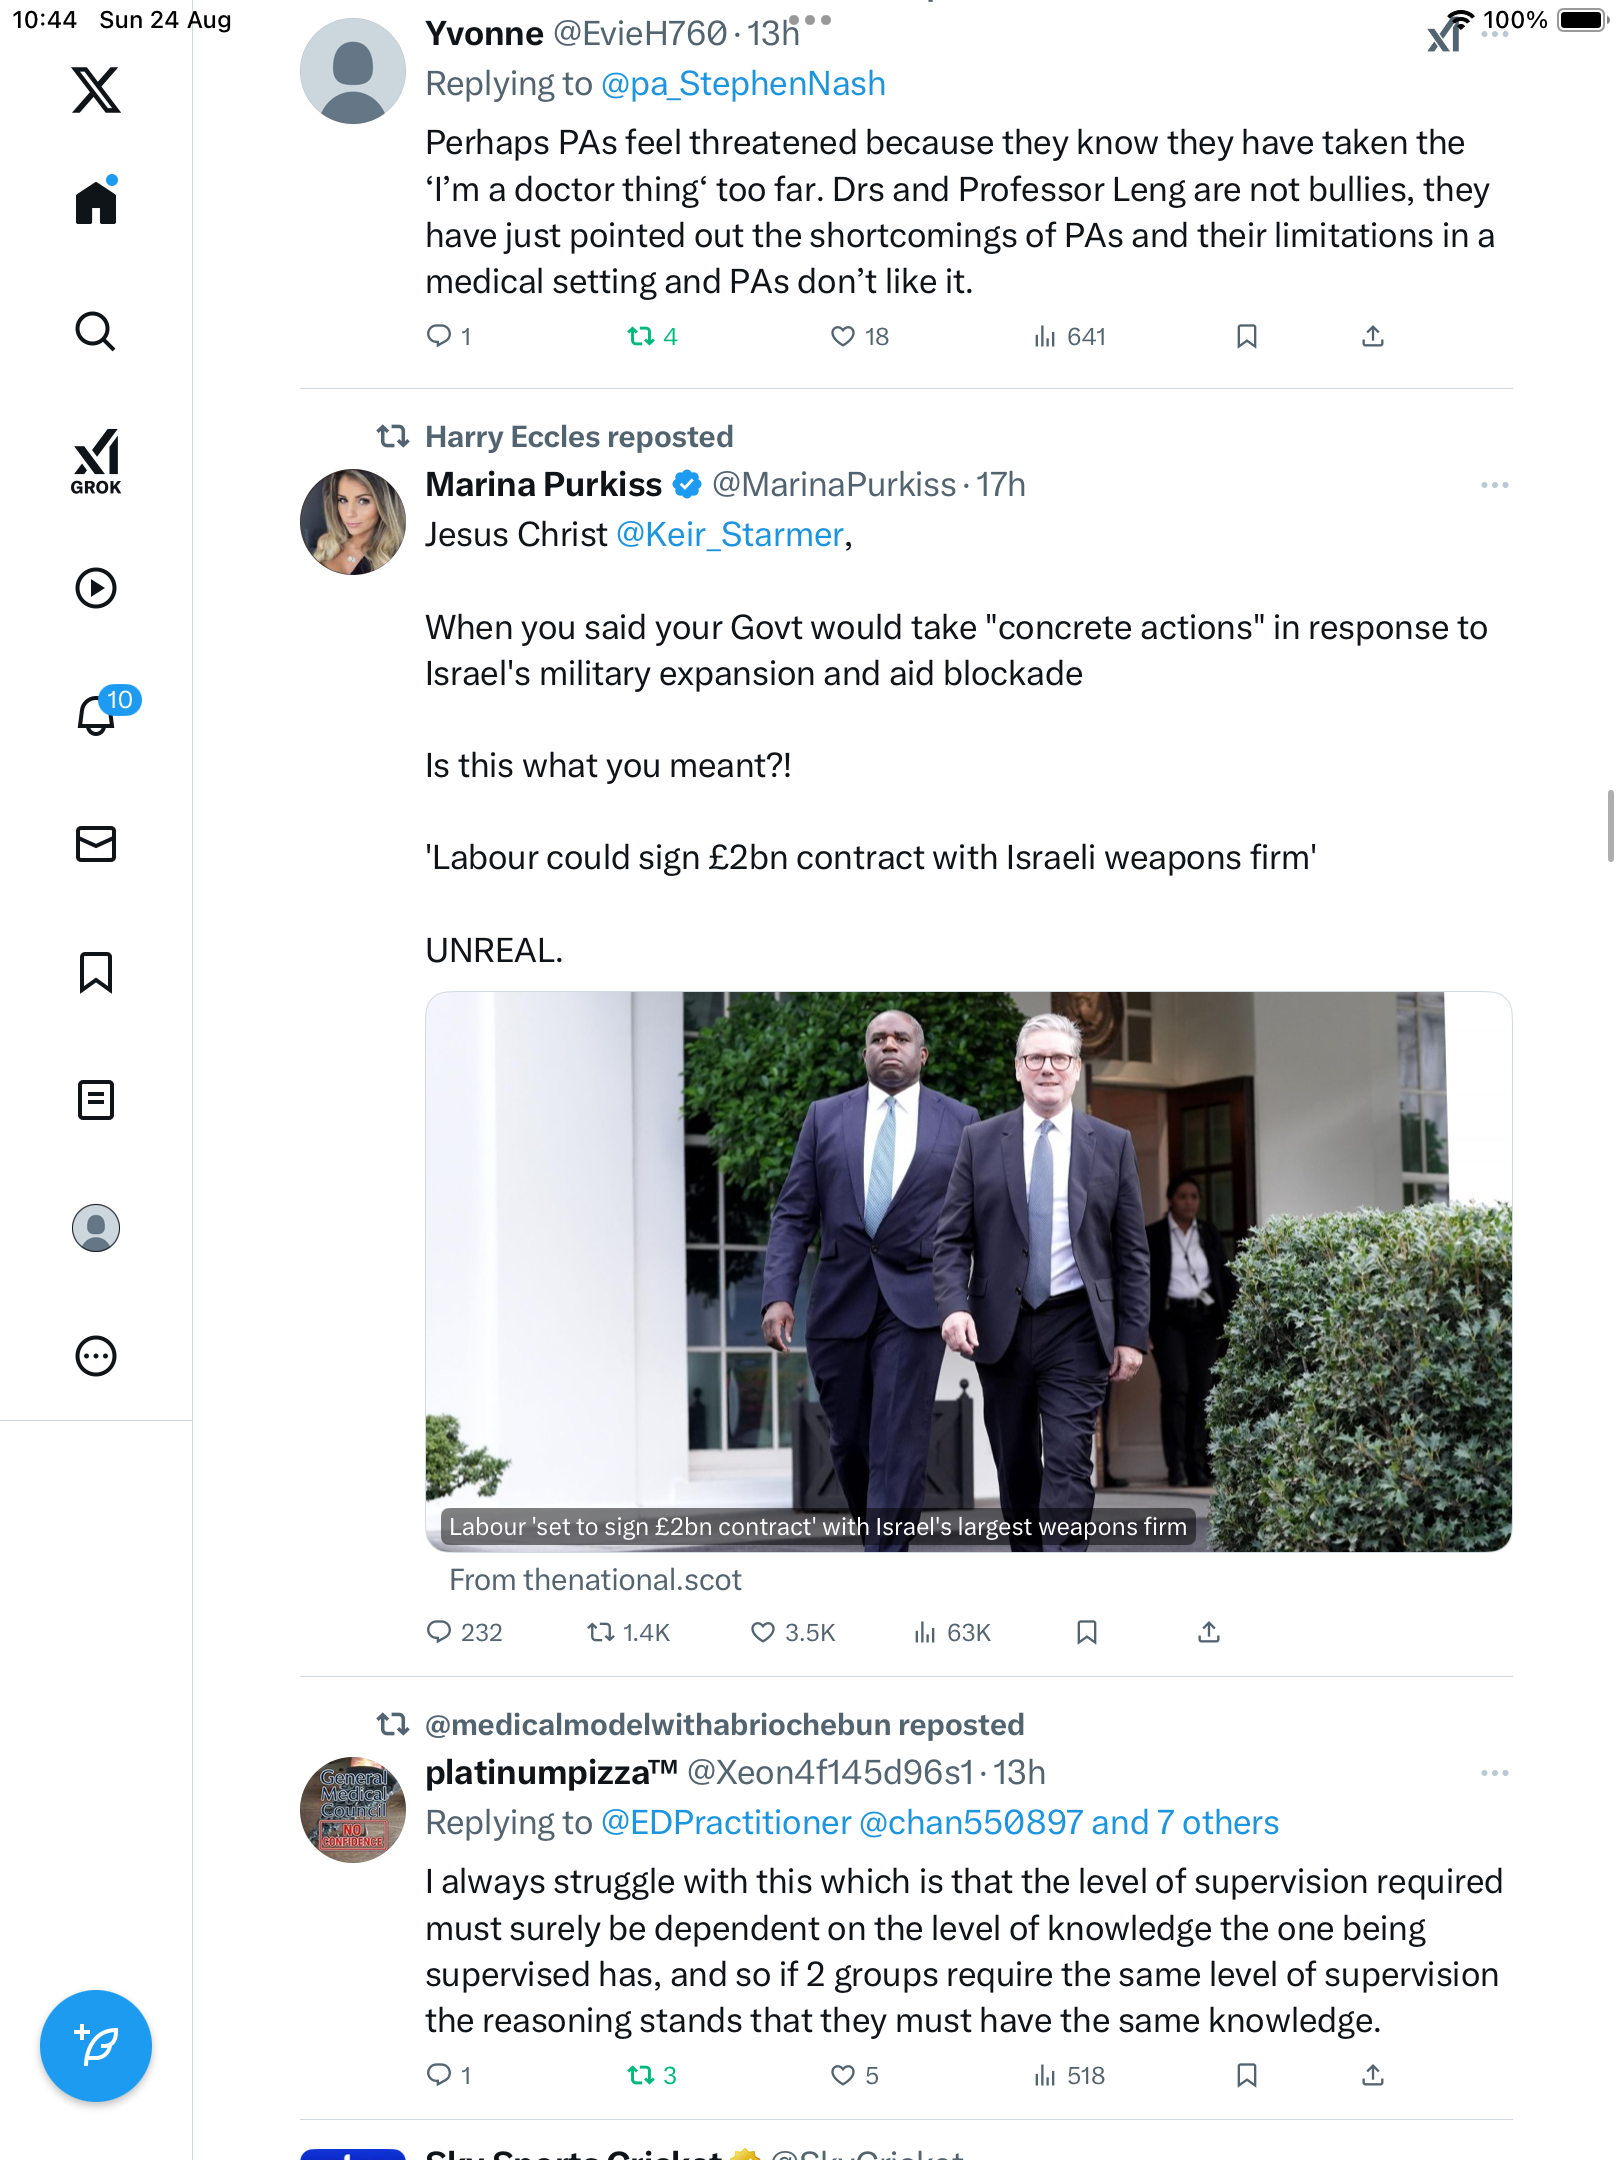Open Marina Purkiss's profile picture
This screenshot has height=2160, width=1620.
point(353,522)
